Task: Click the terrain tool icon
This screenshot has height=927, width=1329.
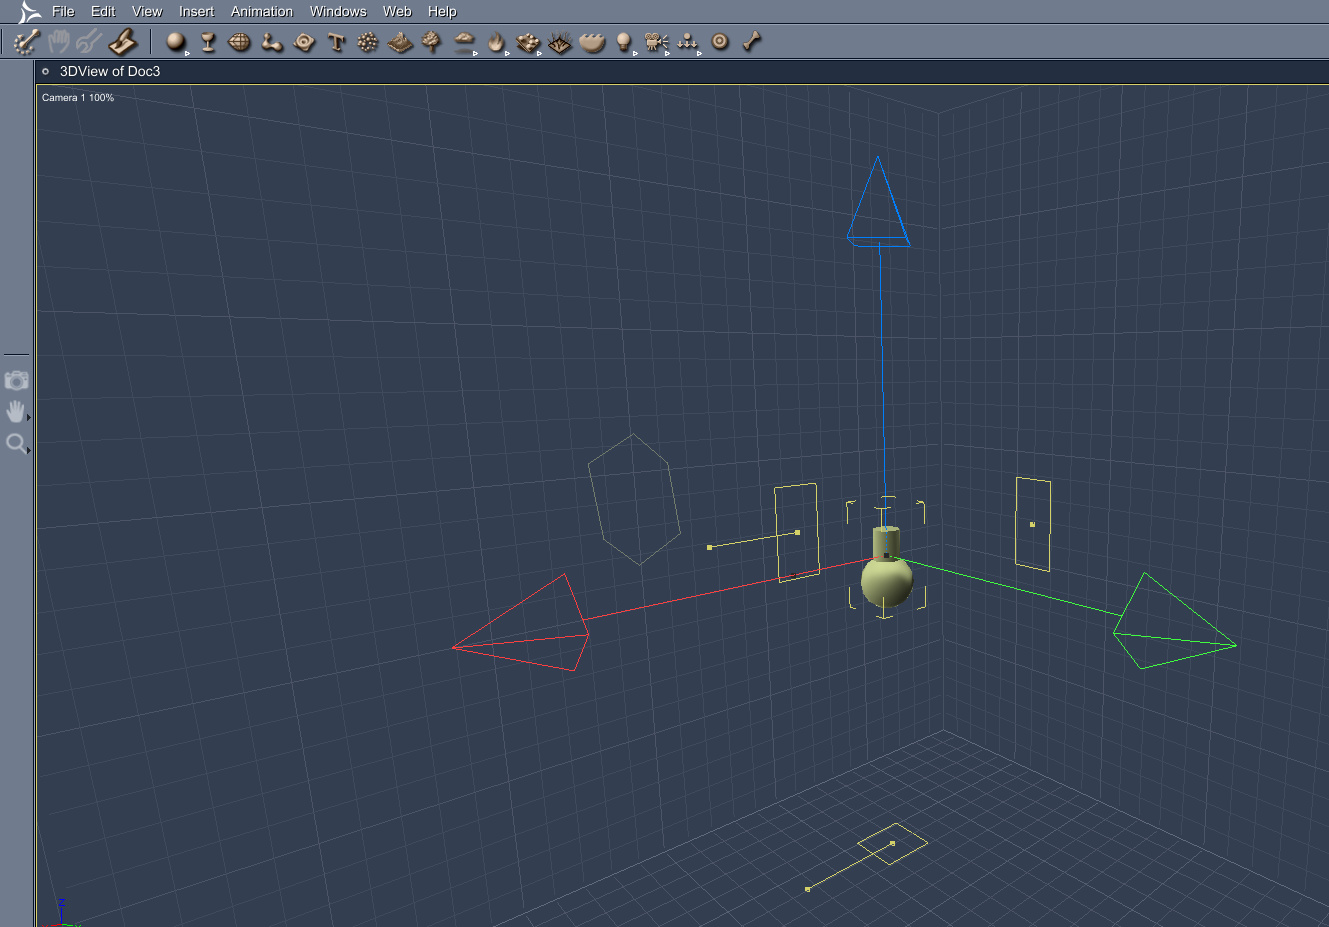Action: point(400,42)
